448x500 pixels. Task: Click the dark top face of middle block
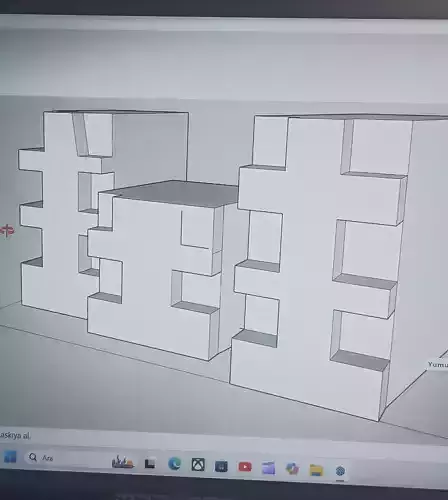click(177, 193)
